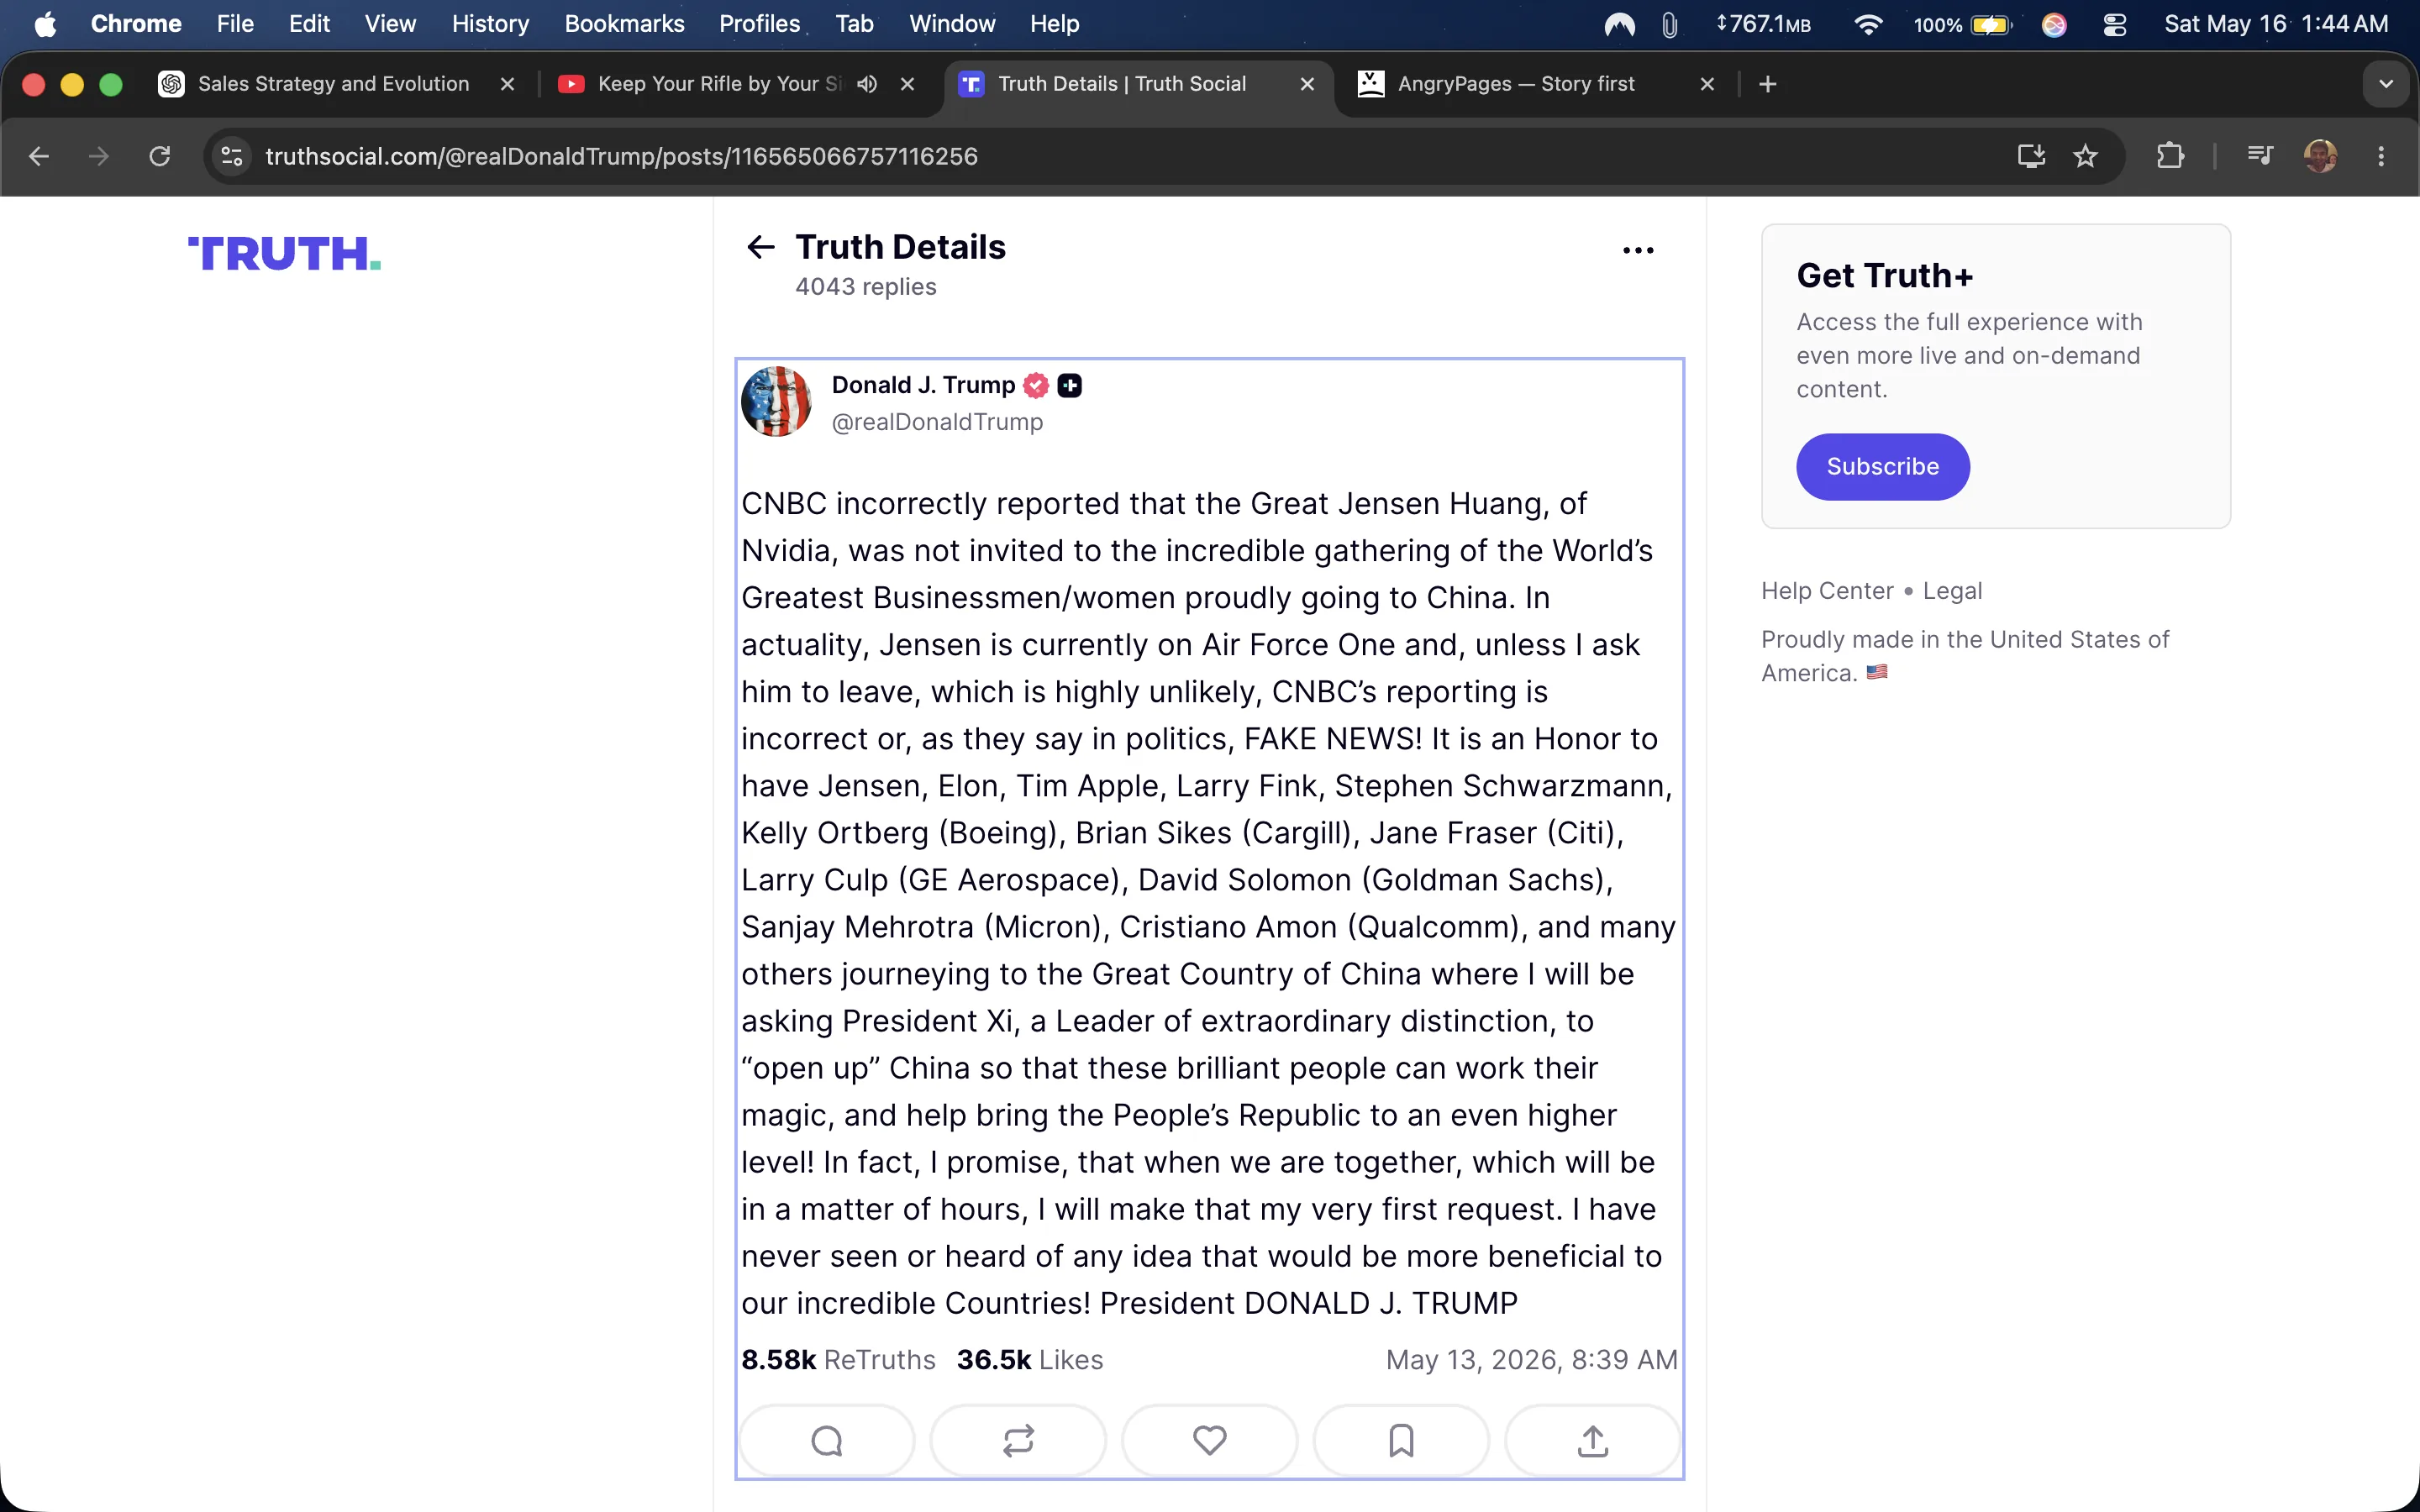Click the Subscribe button for Truth+
The width and height of the screenshot is (2420, 1512).
tap(1883, 467)
